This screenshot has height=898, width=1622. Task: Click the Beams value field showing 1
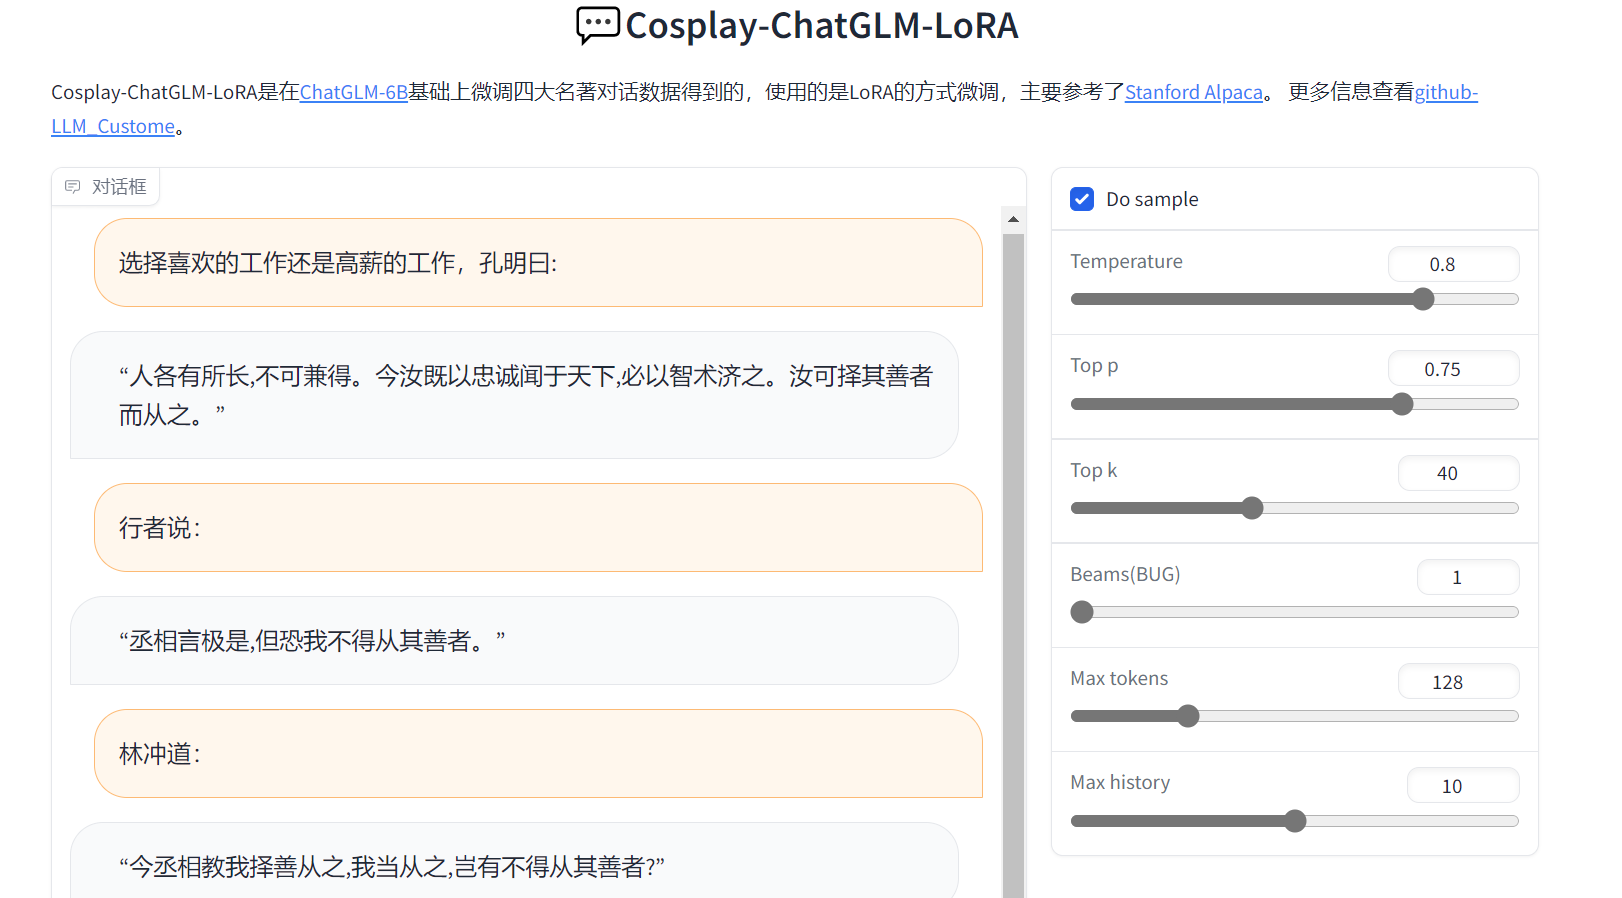pyautogui.click(x=1468, y=577)
